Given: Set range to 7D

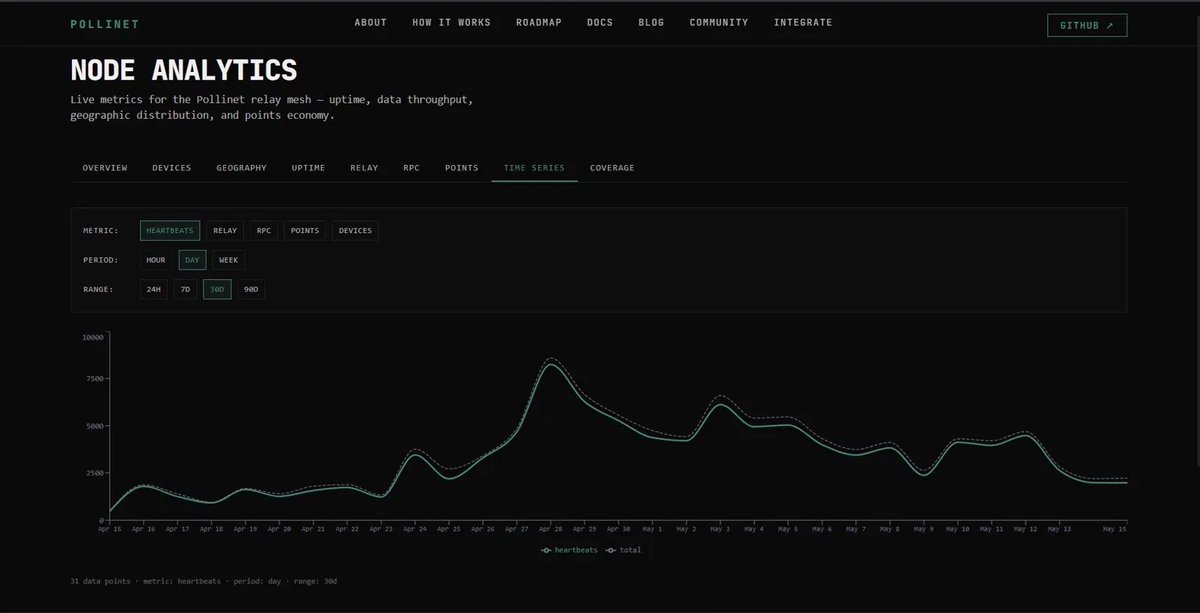Looking at the screenshot, I should coord(185,289).
